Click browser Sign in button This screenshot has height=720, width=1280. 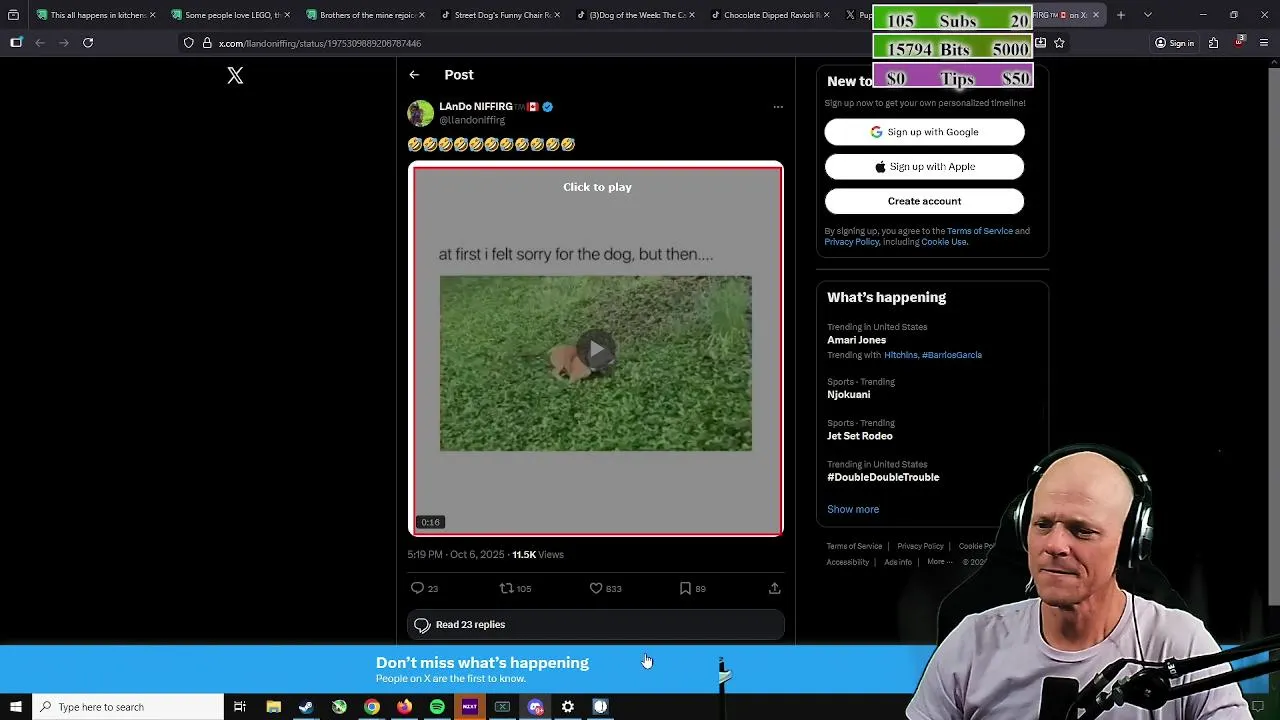[1175, 43]
